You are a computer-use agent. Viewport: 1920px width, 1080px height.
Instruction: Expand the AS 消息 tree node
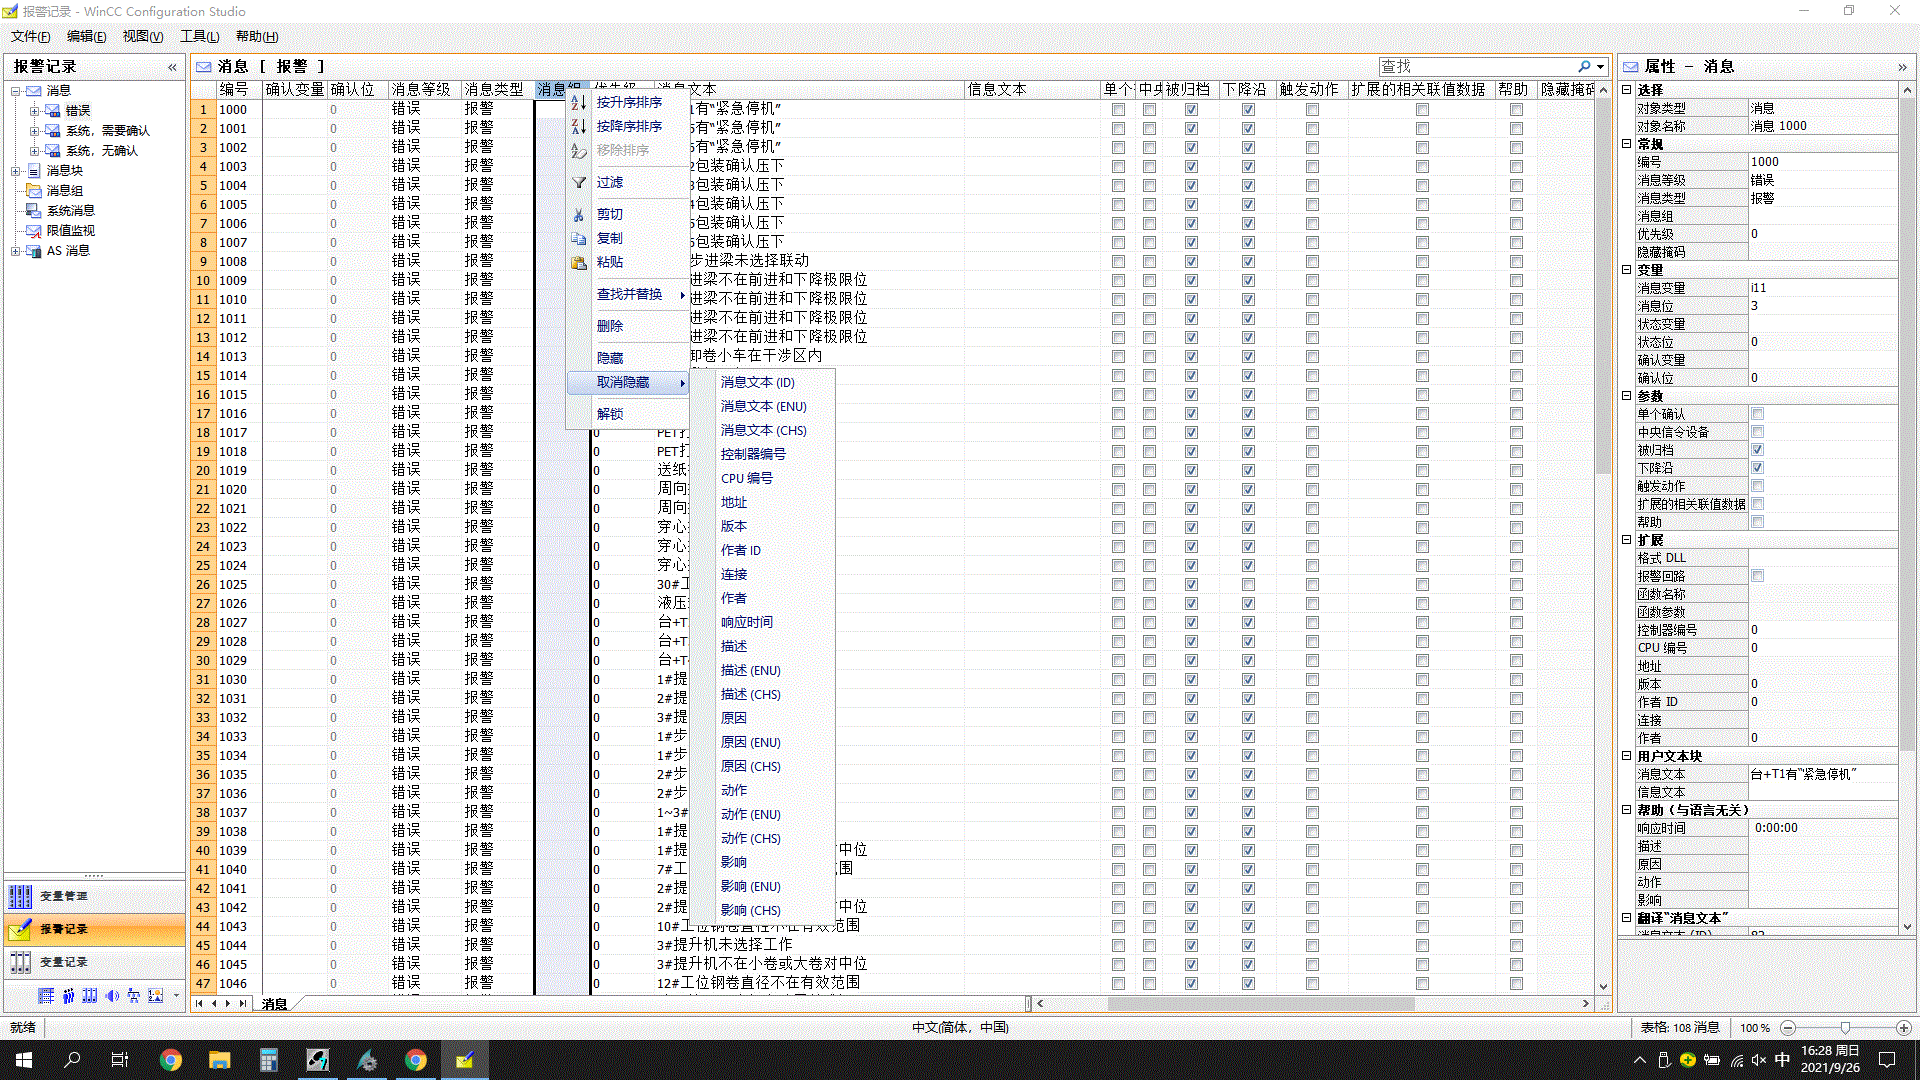pyautogui.click(x=16, y=251)
